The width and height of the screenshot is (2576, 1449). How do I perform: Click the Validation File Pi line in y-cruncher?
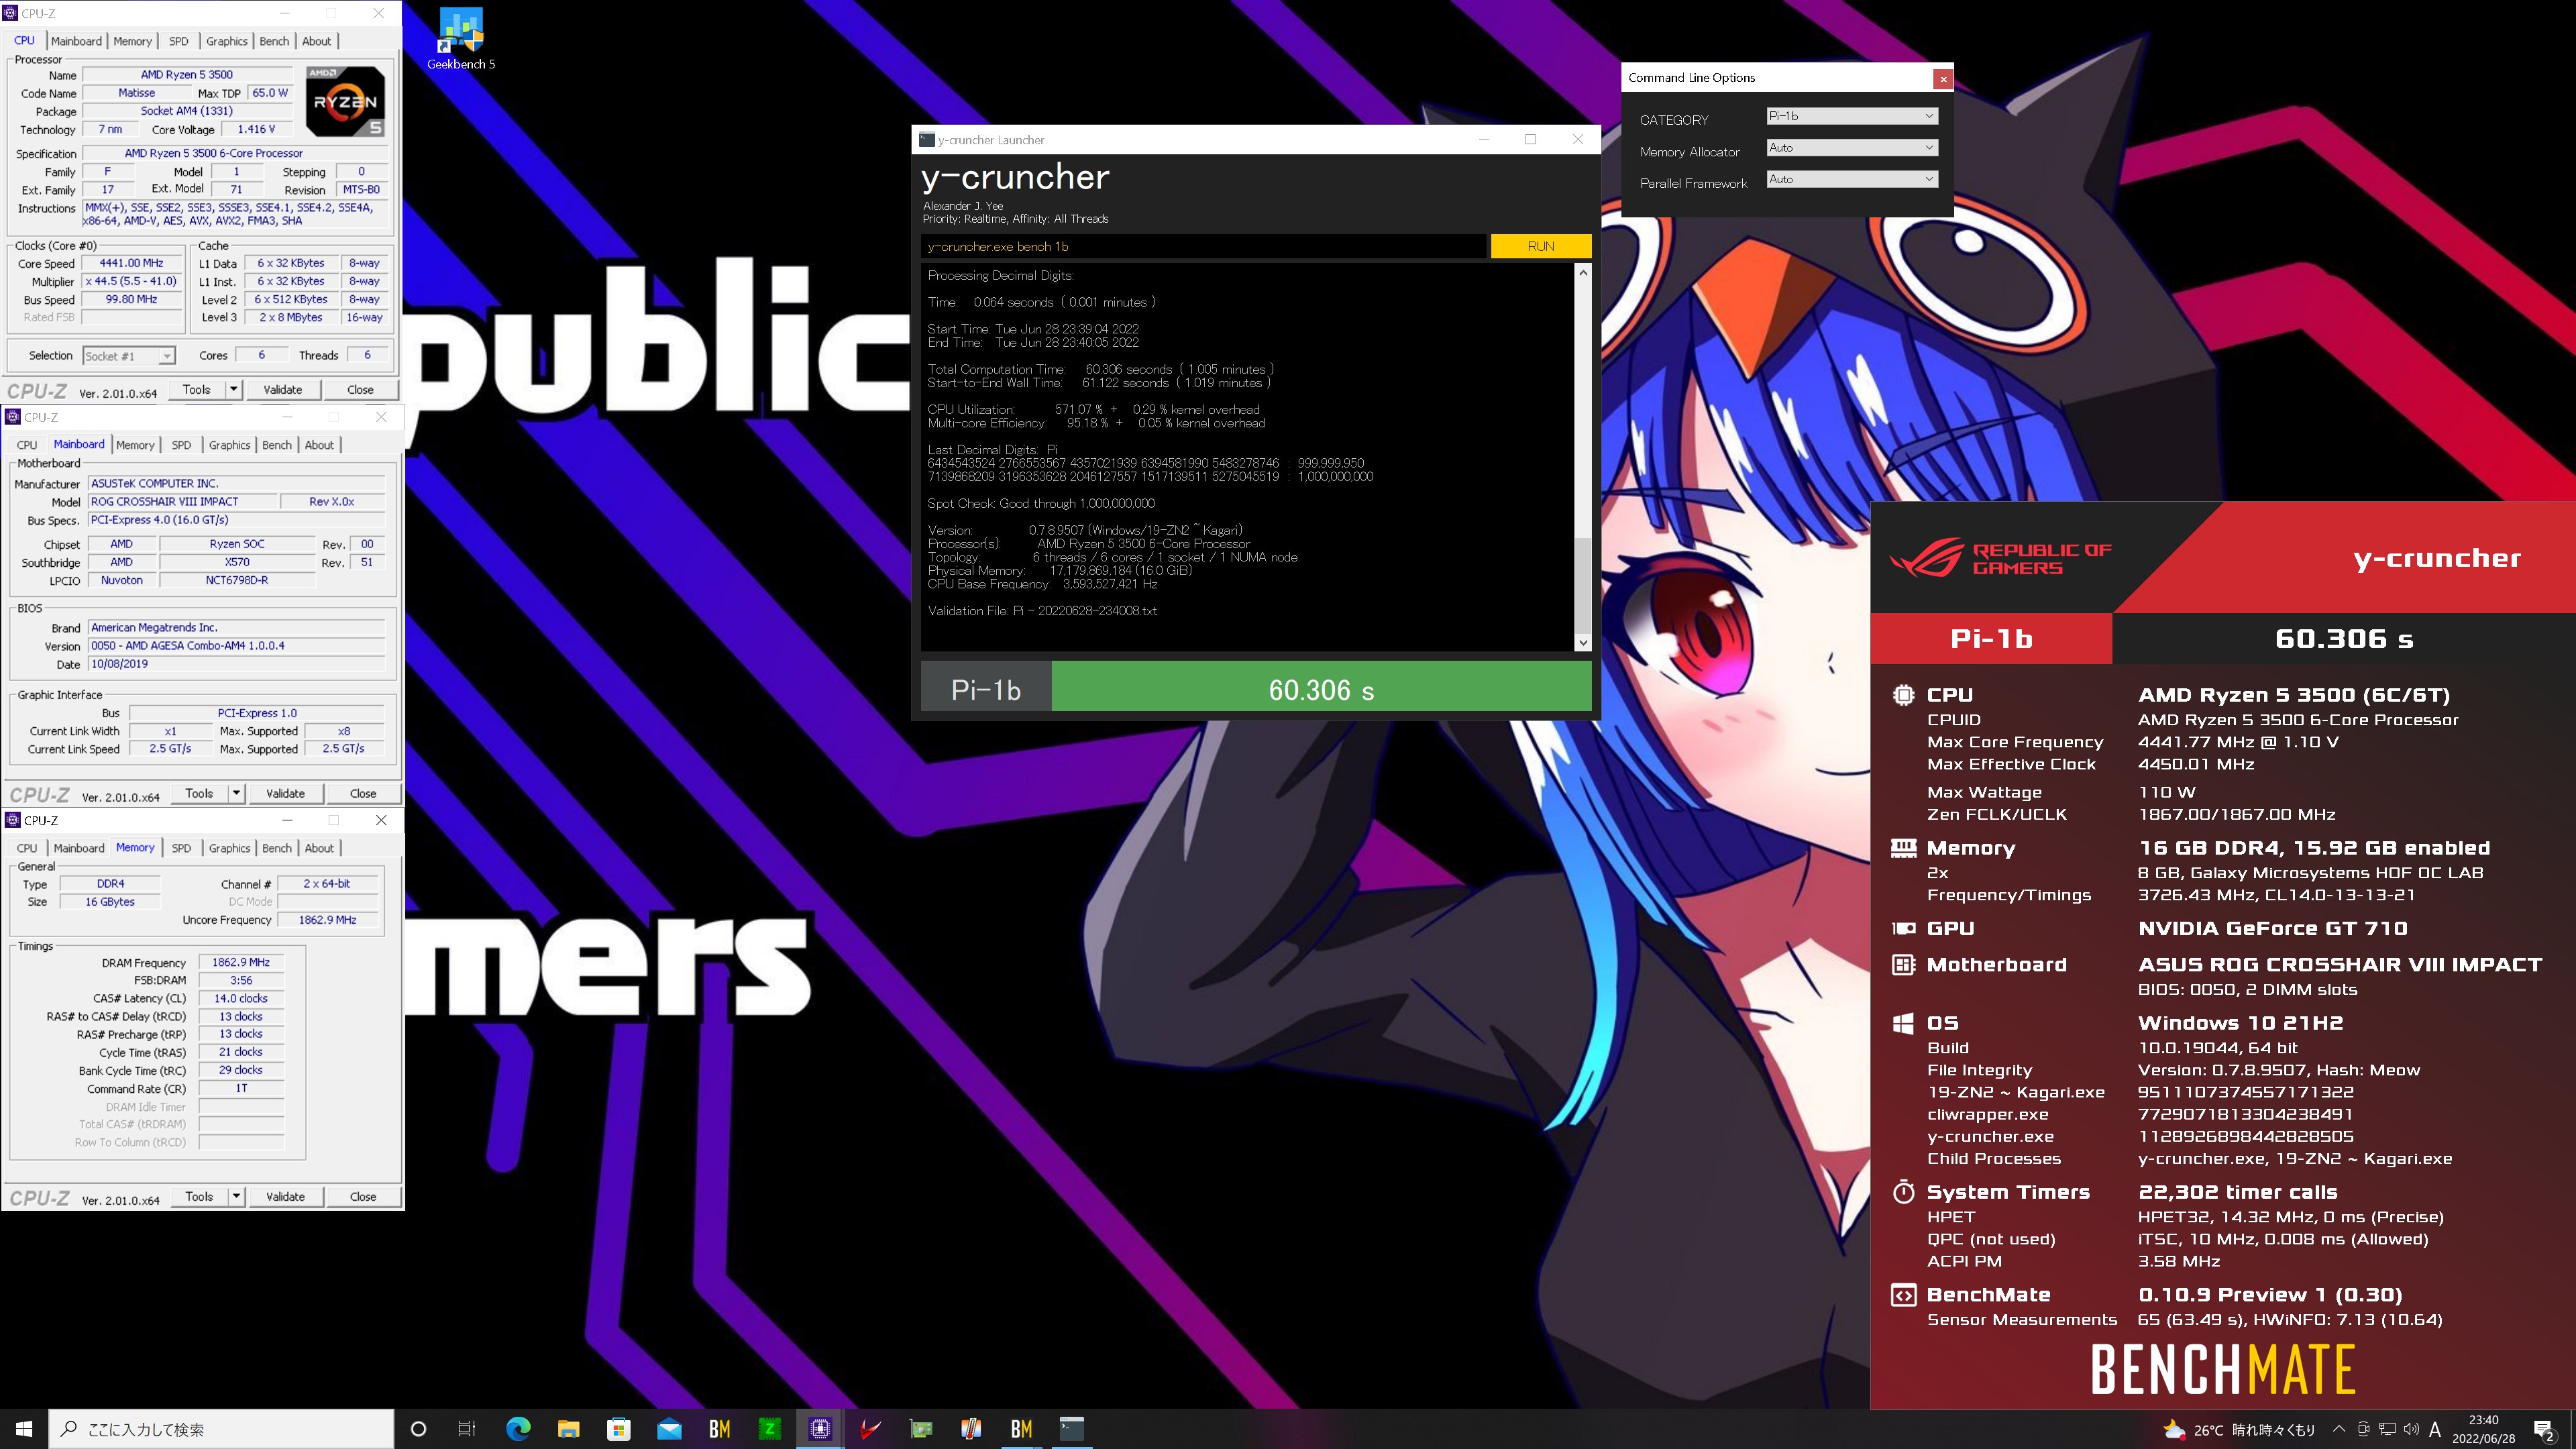pos(1042,611)
